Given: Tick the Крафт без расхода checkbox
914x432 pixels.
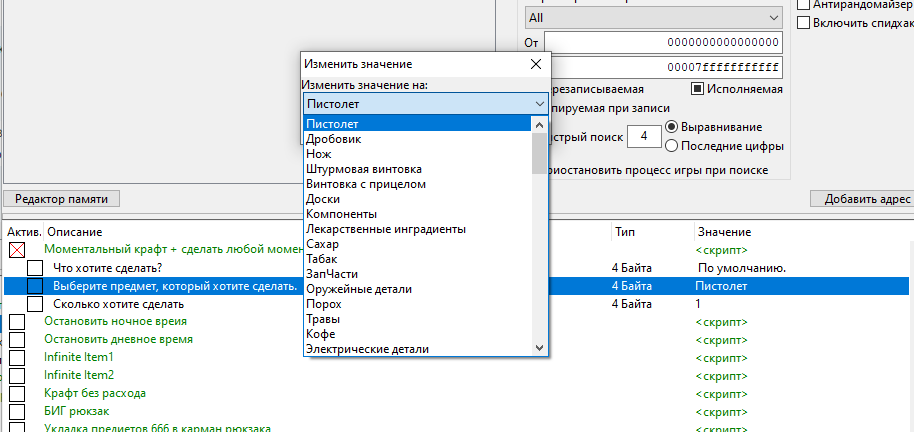Looking at the screenshot, I should (17, 394).
